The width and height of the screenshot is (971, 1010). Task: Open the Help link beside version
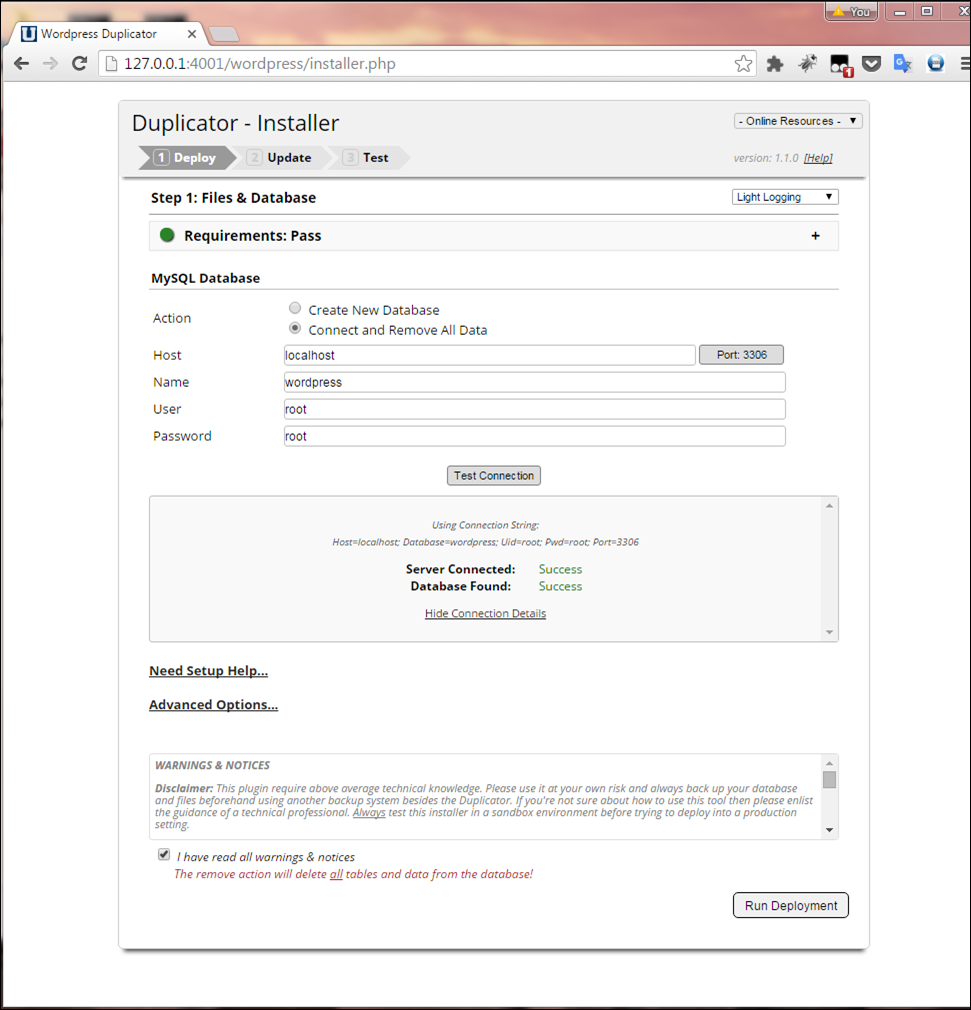(818, 158)
